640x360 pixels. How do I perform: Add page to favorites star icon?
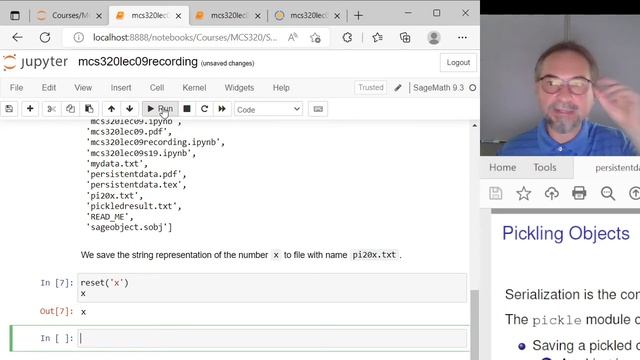[x=315, y=38]
